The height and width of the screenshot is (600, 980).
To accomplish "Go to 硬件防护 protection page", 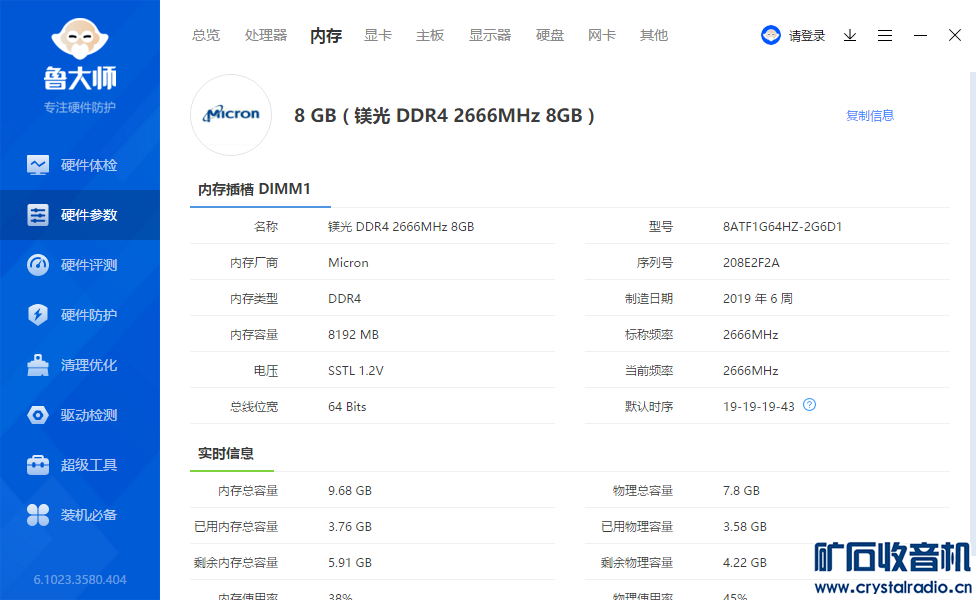I will 80,315.
